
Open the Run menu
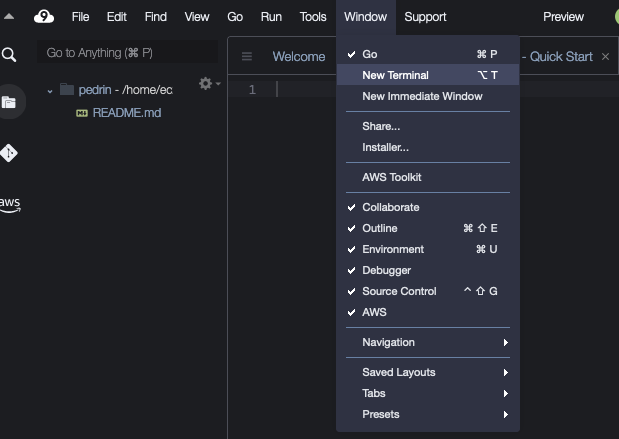coord(271,17)
